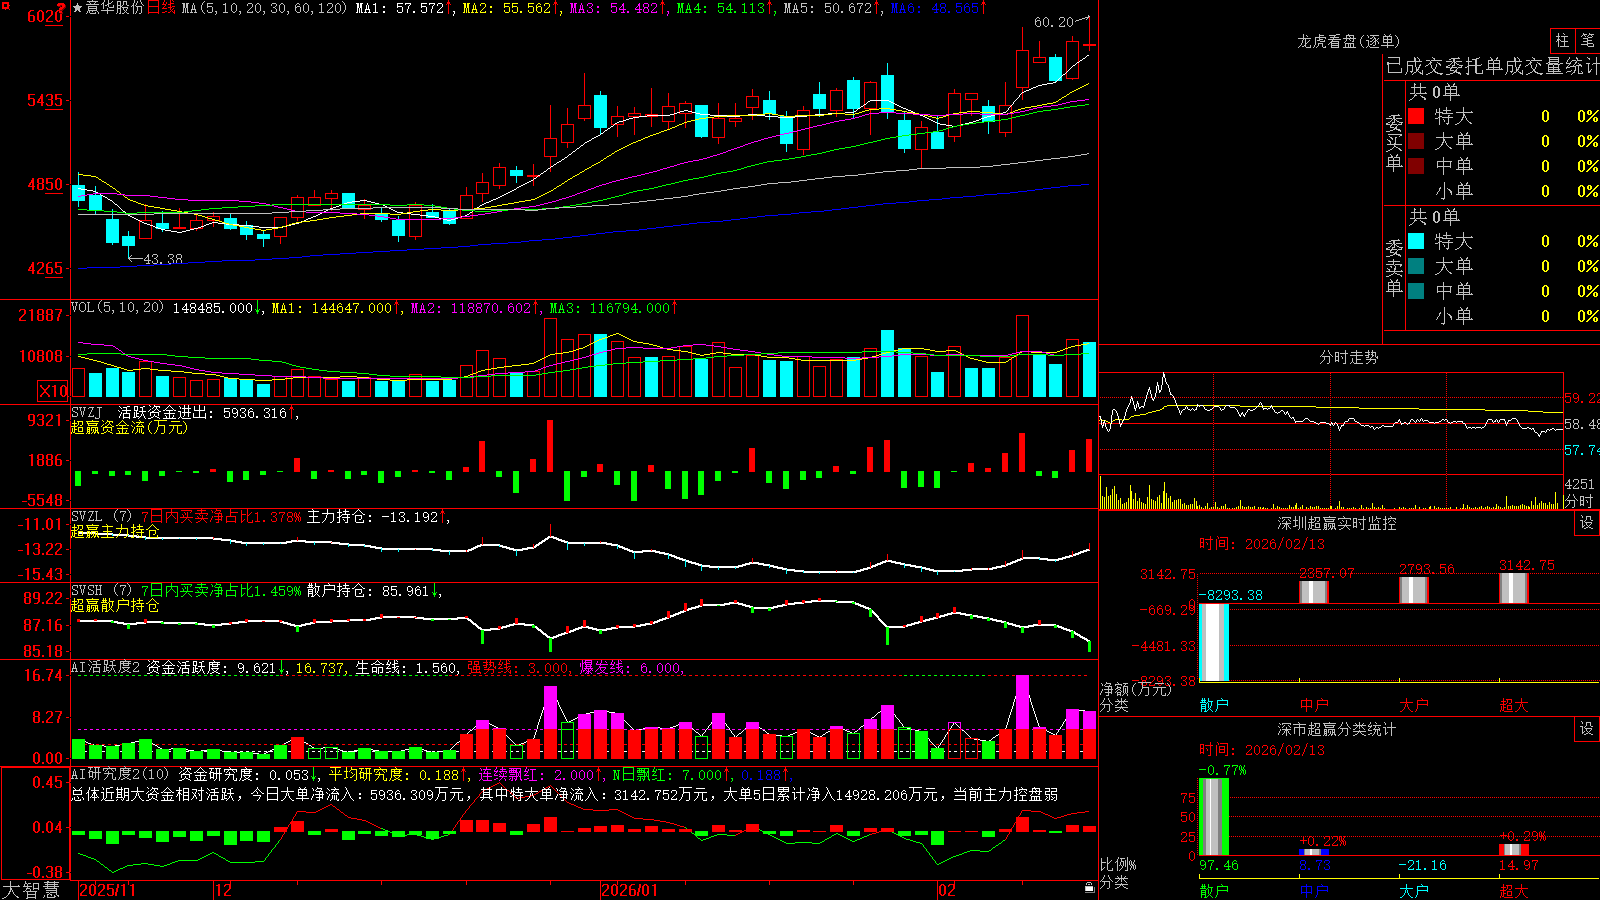Click the dark red 中单 buy-order swatch
The image size is (1600, 900).
1416,166
